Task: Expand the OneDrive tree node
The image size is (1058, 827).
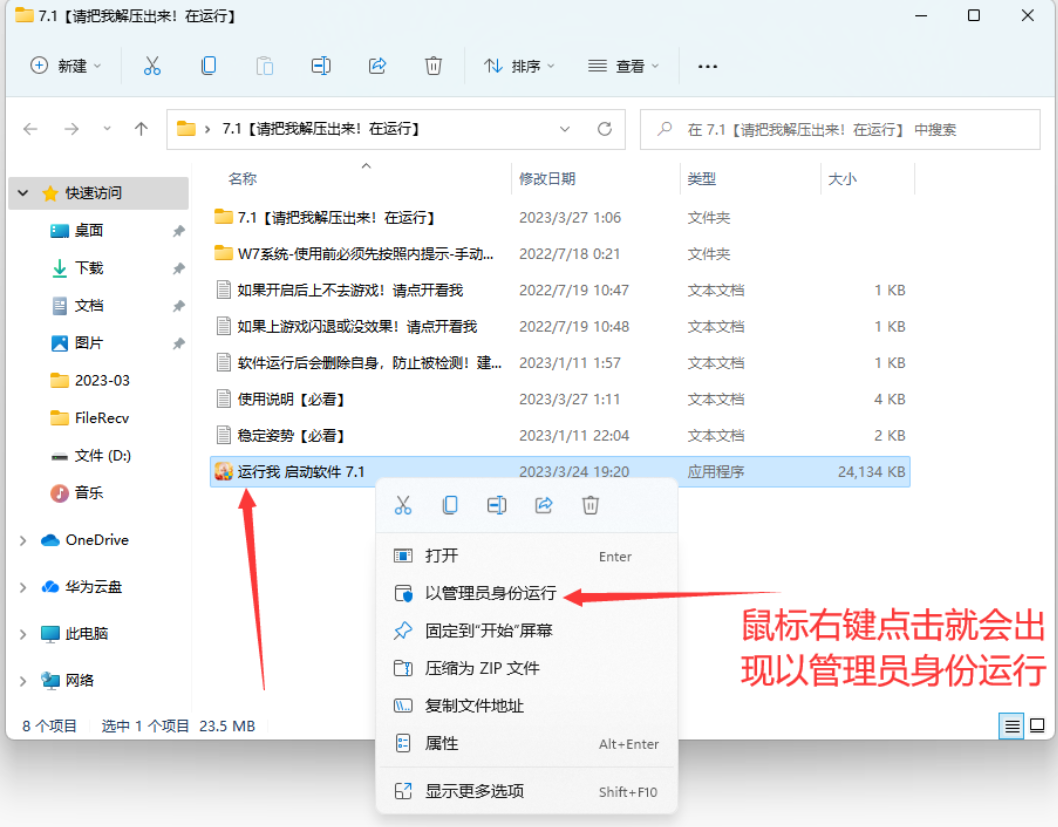Action: (23, 540)
